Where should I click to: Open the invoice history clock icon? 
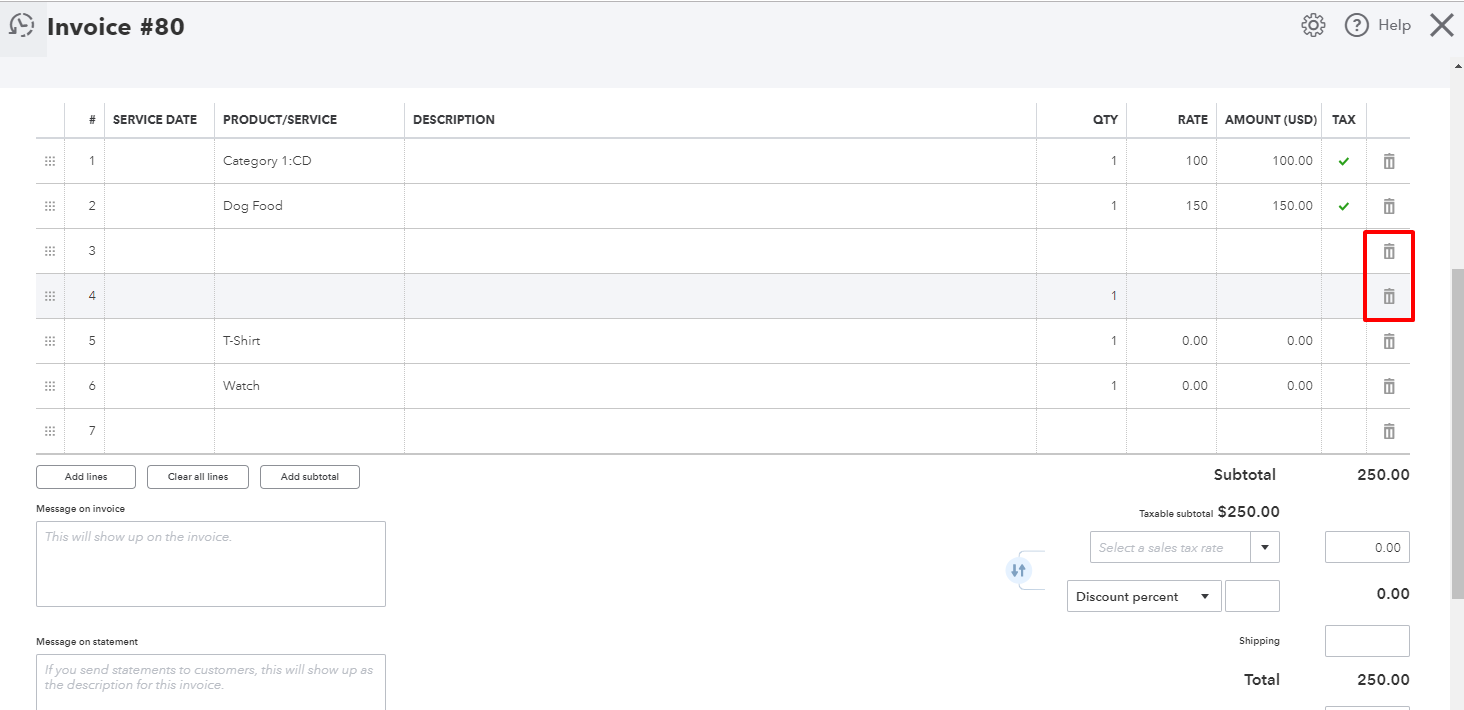(21, 26)
